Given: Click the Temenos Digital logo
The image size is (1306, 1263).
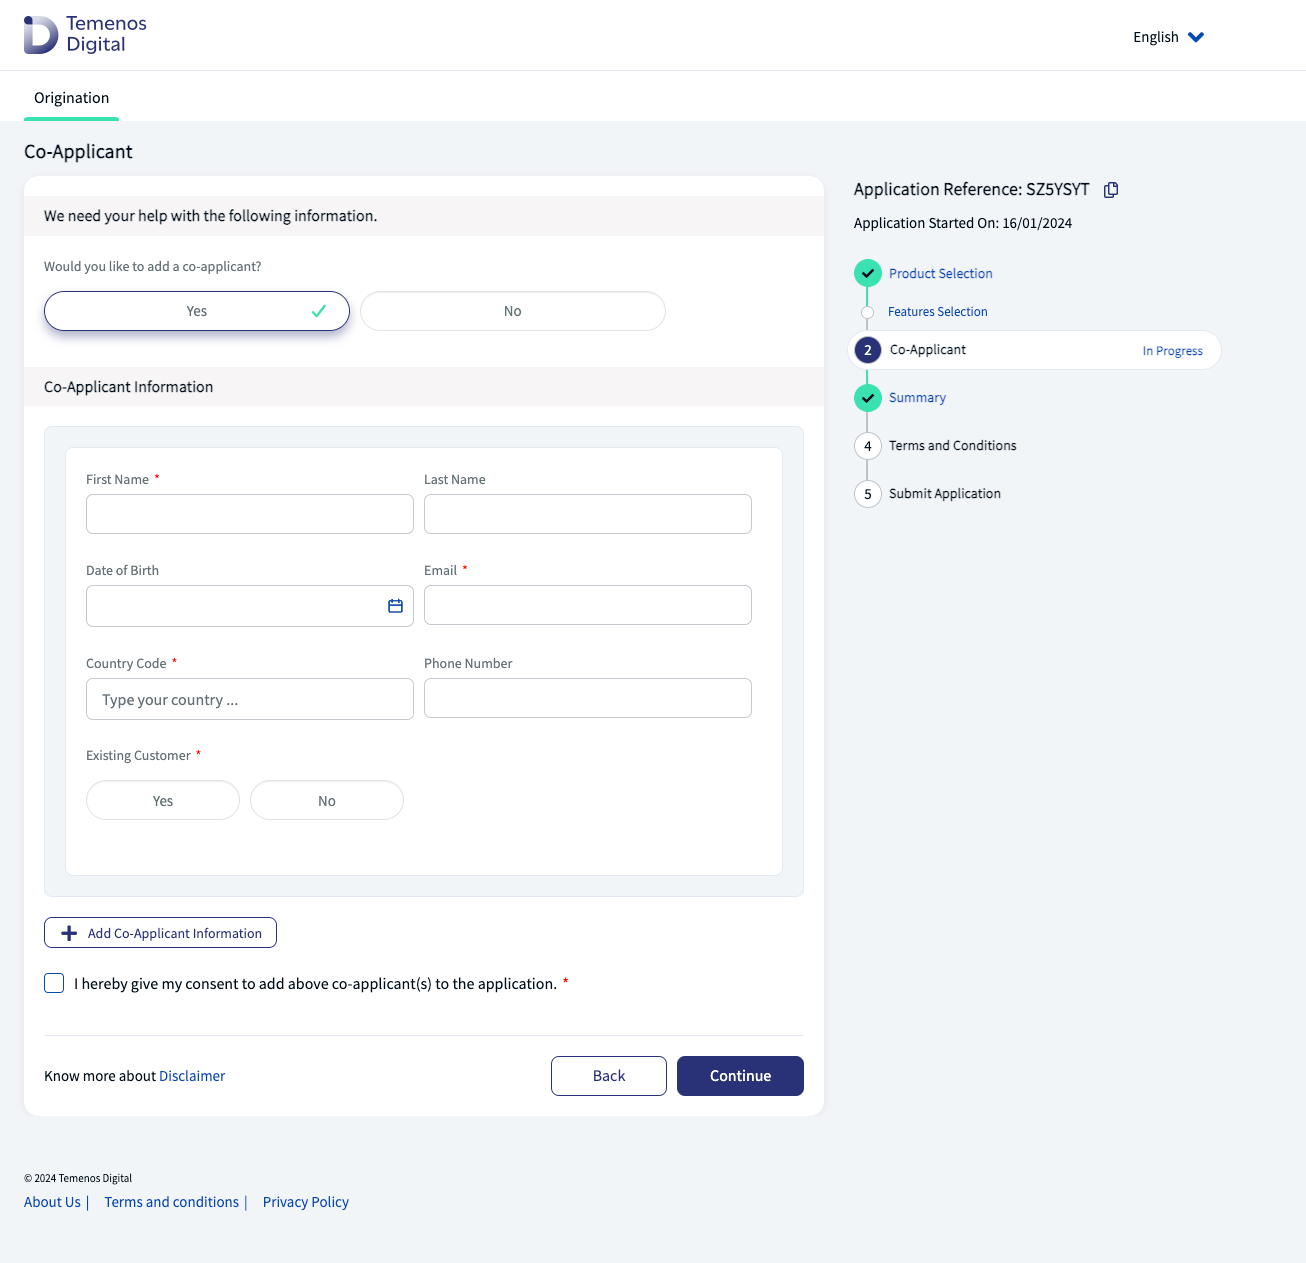Looking at the screenshot, I should [85, 34].
